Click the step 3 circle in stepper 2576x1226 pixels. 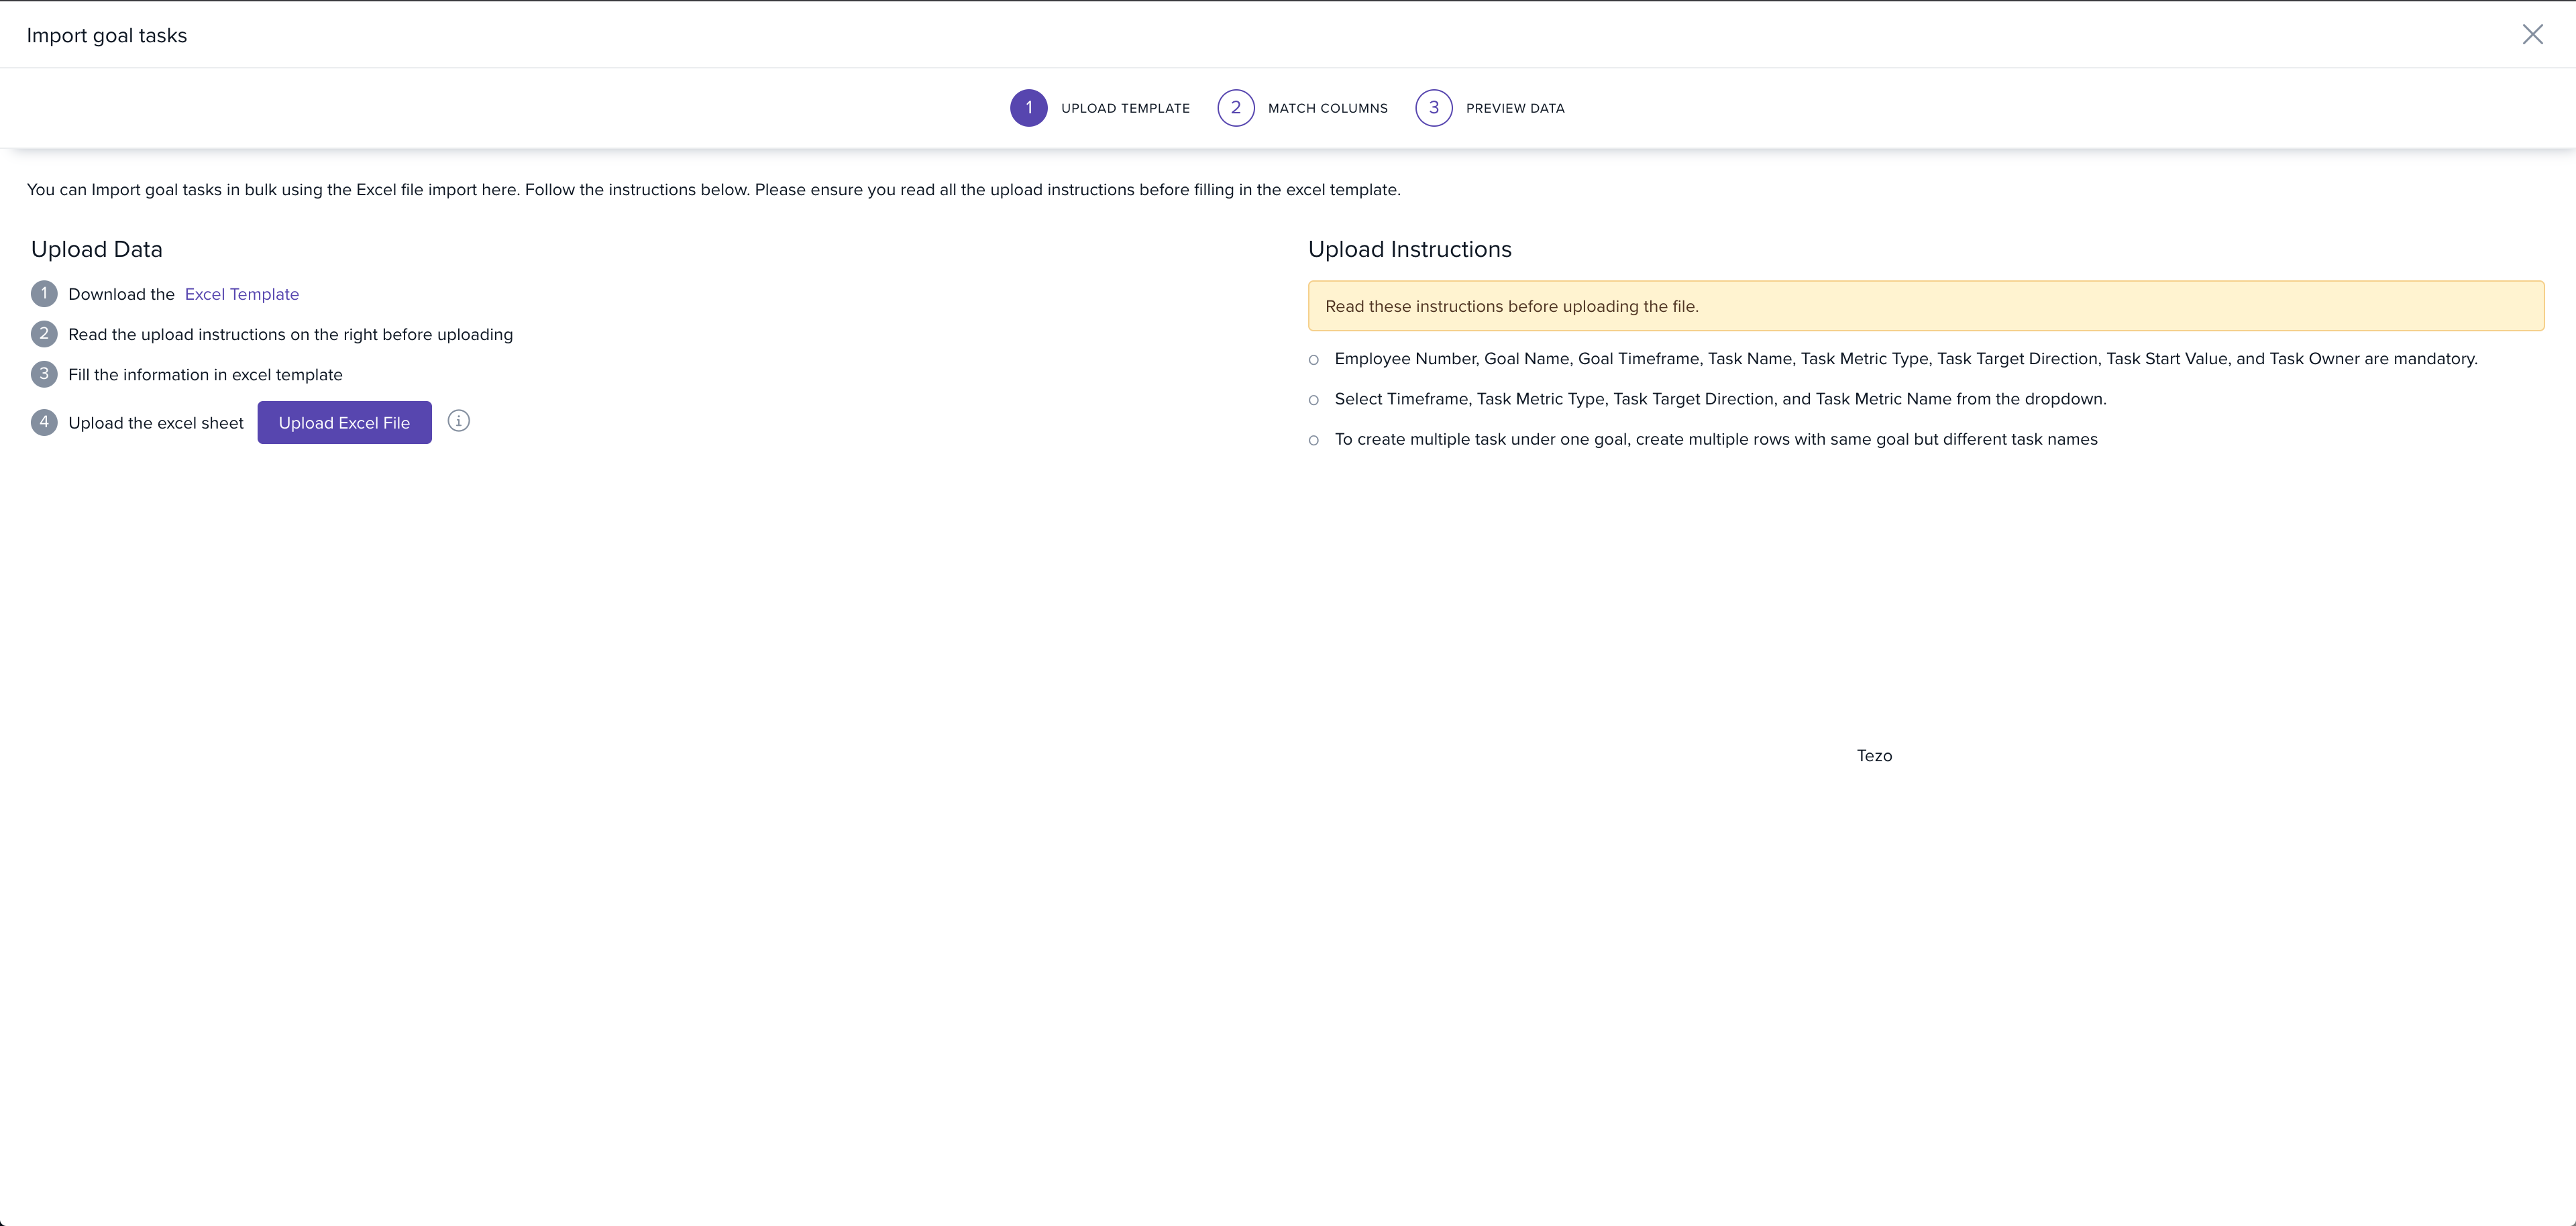tap(1433, 108)
